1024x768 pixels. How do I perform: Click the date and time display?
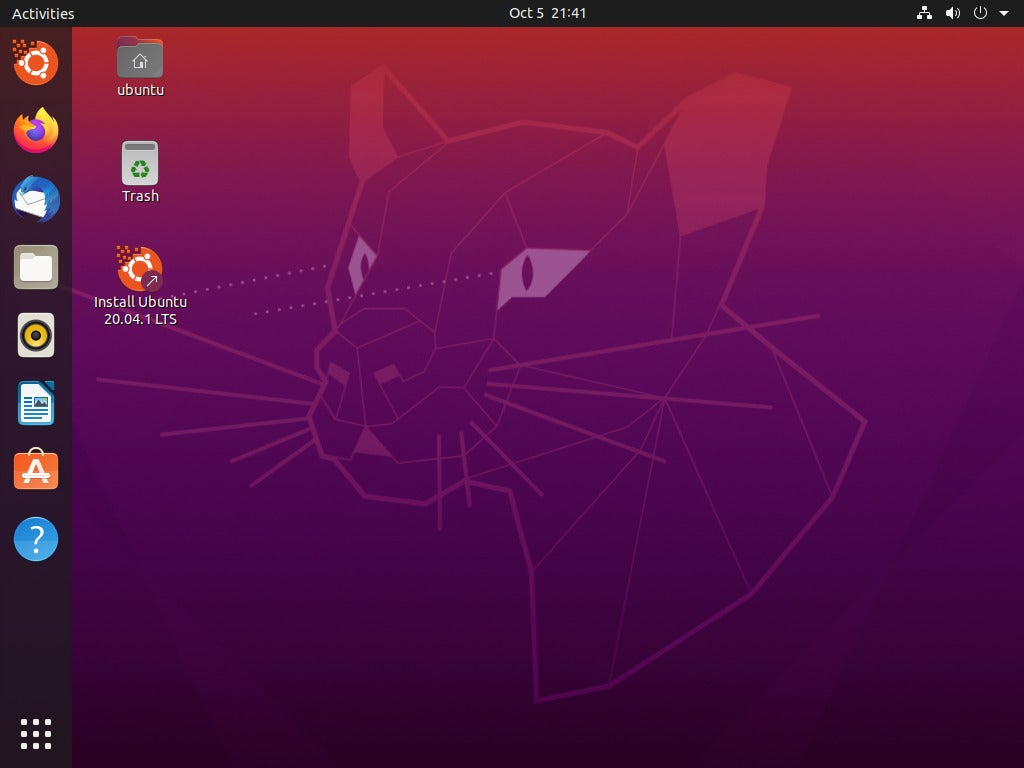coord(546,13)
